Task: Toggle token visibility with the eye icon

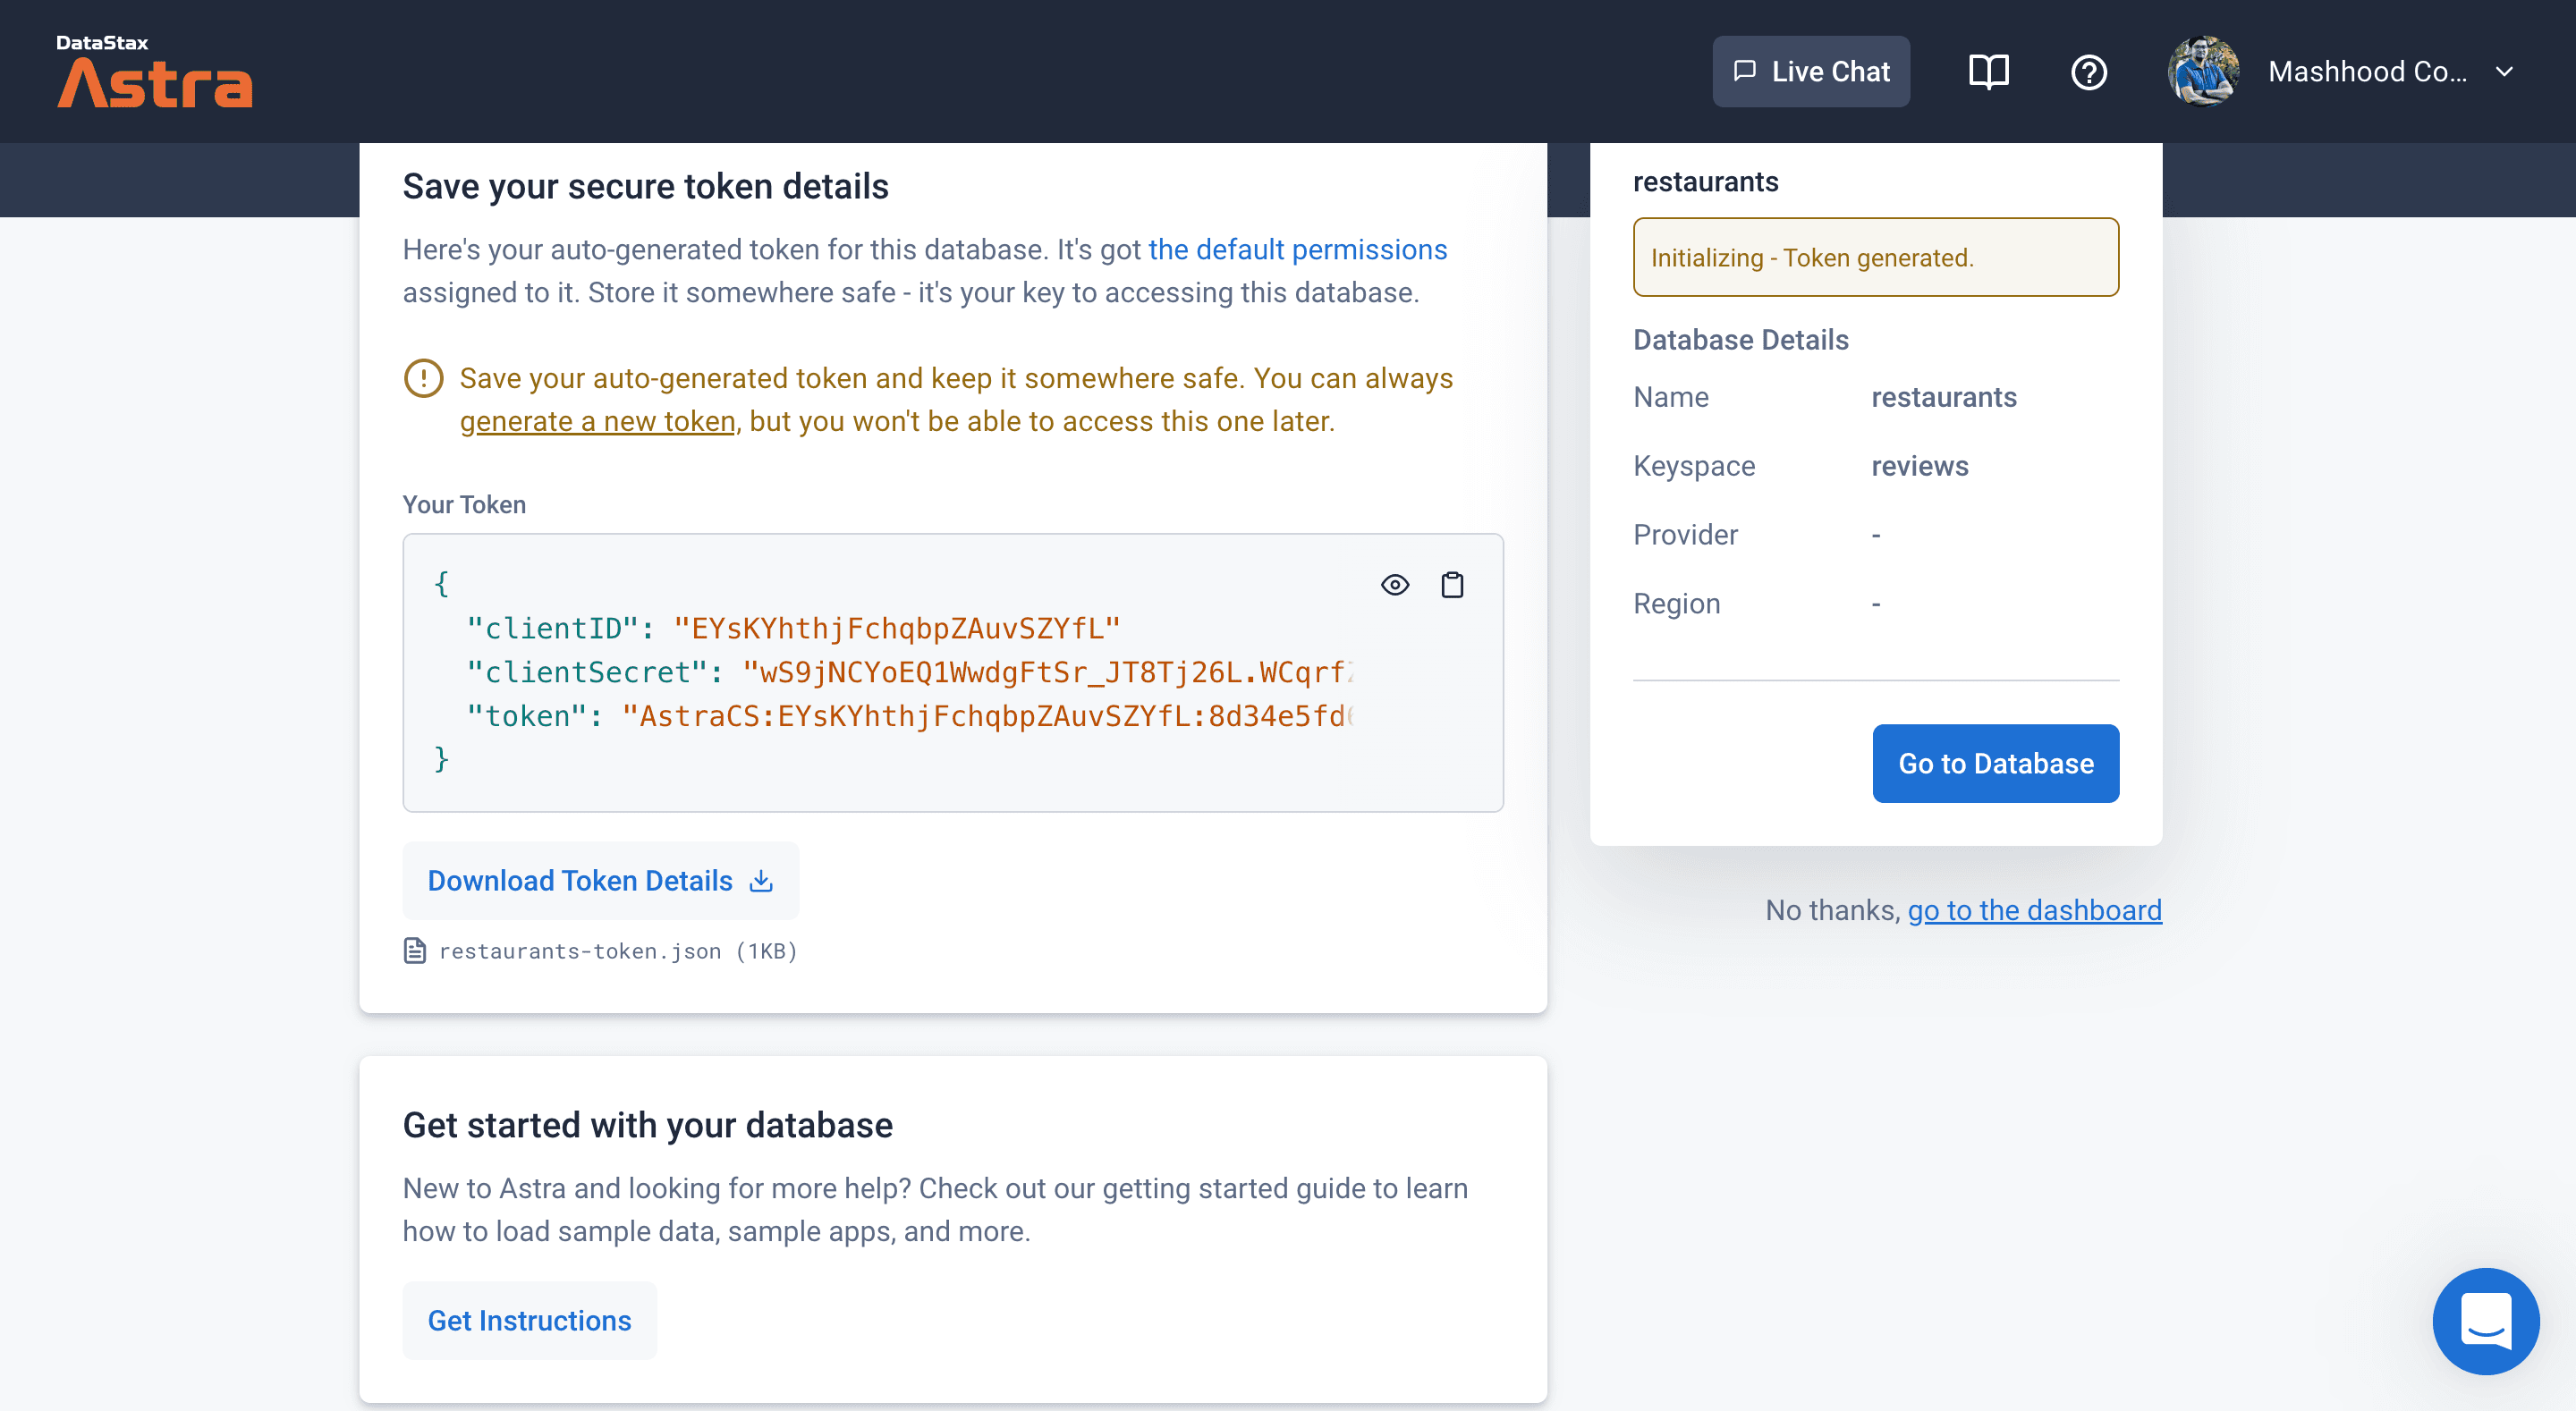Action: 1394,585
